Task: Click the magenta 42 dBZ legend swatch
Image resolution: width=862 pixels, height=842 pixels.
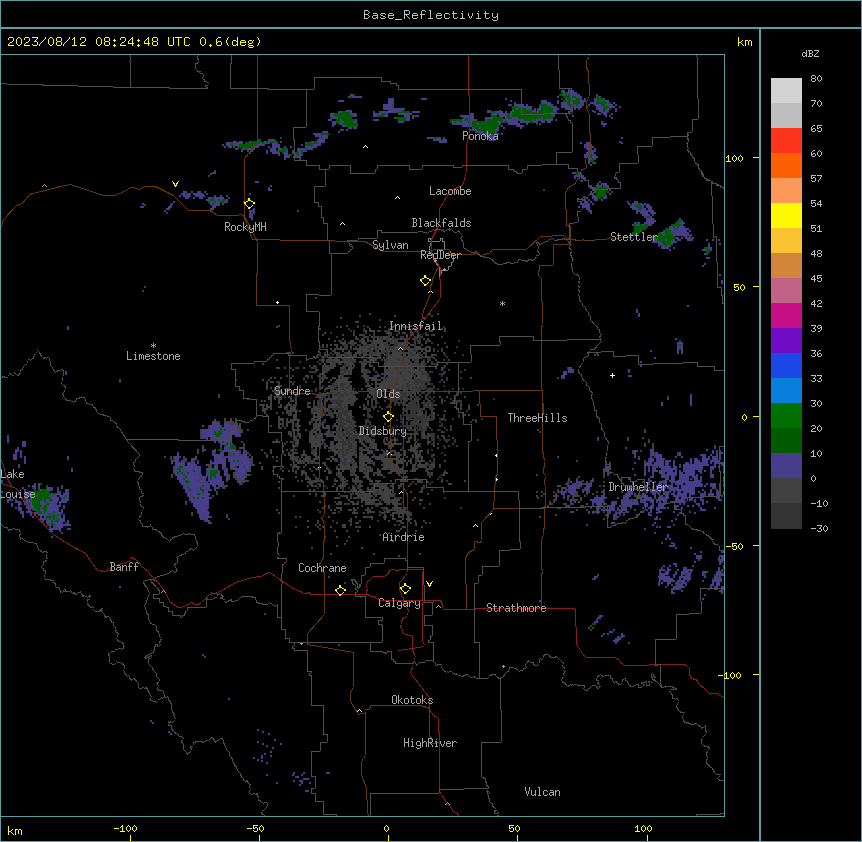Action: click(x=786, y=315)
